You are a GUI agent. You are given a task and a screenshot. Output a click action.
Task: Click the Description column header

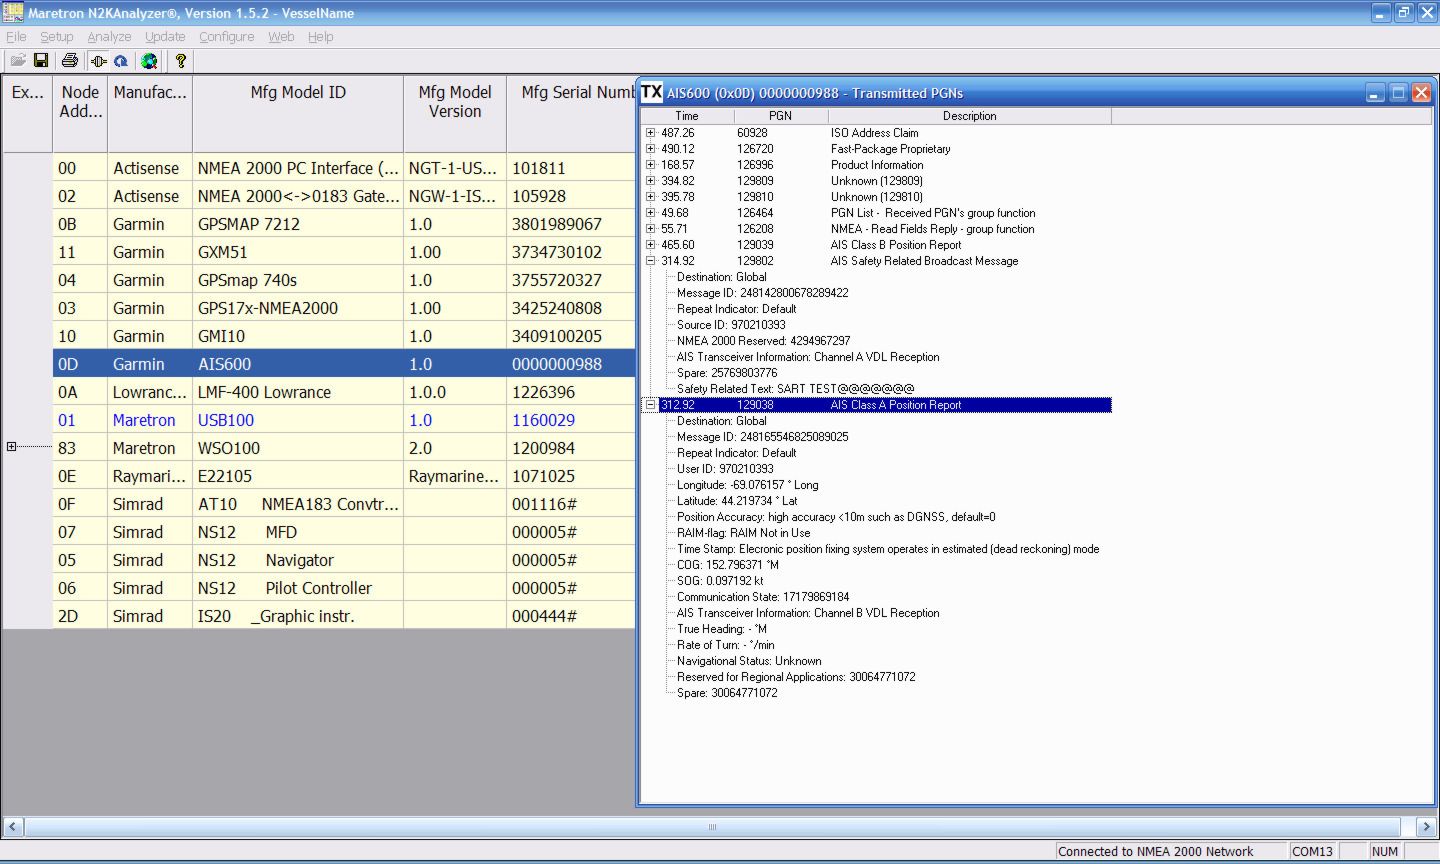969,116
